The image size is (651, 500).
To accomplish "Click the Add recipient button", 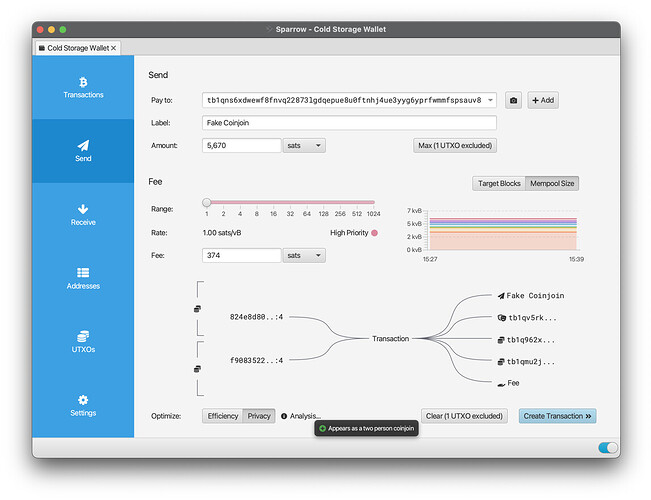I will coord(543,100).
